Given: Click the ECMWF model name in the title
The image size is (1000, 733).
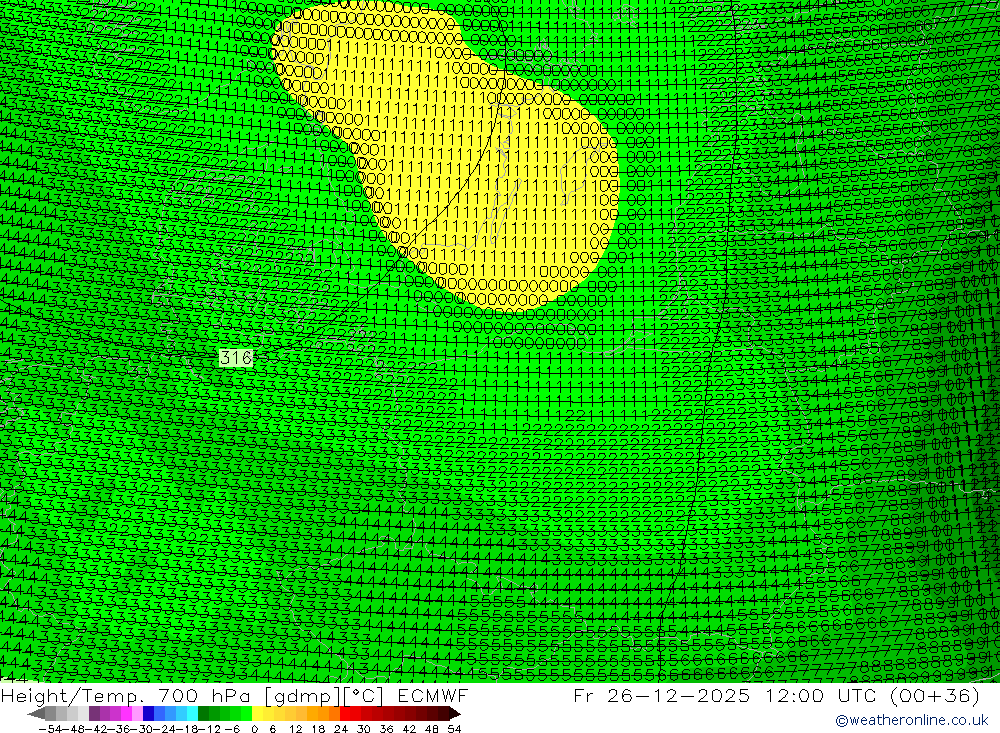Looking at the screenshot, I should click(433, 695).
